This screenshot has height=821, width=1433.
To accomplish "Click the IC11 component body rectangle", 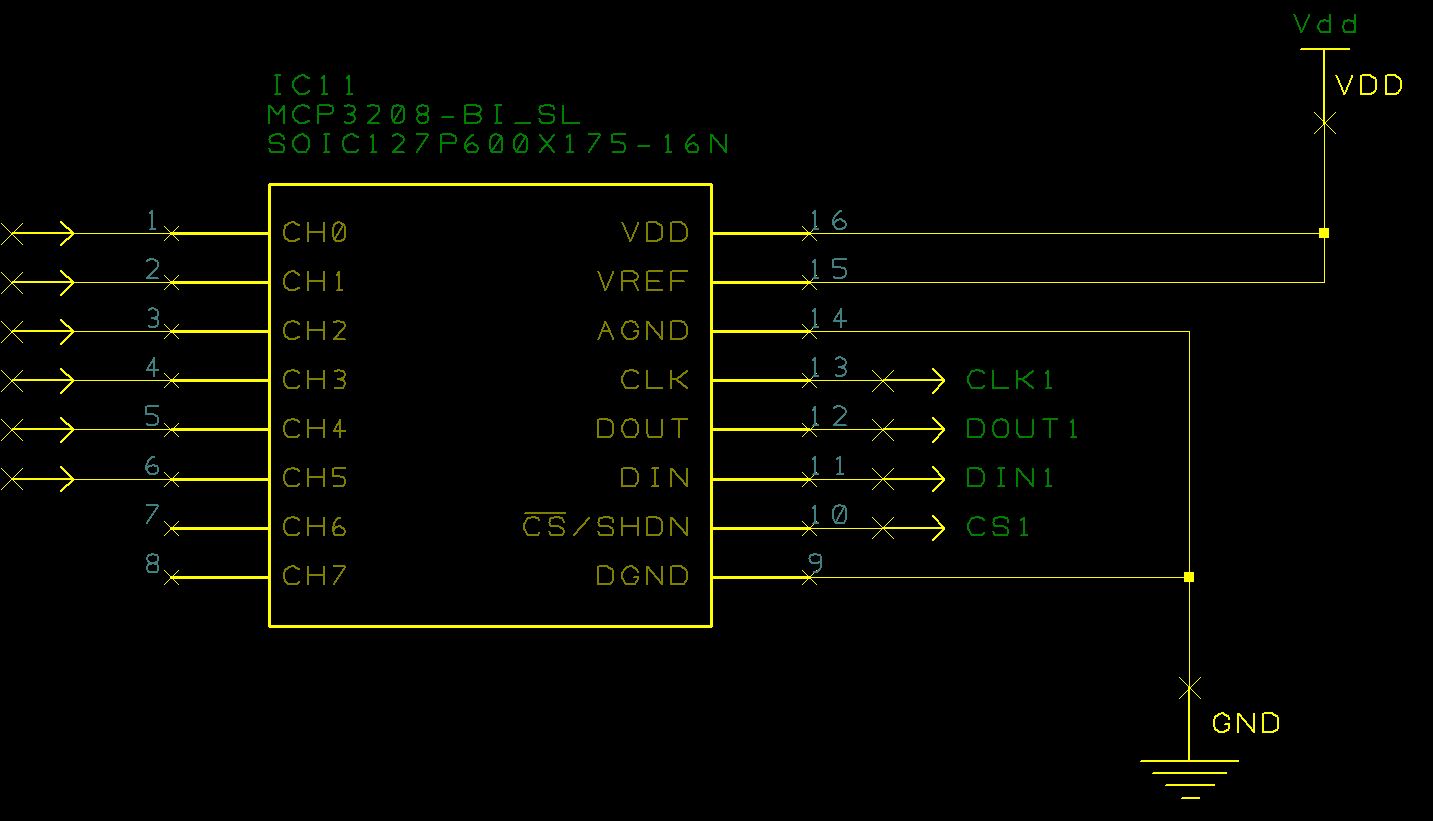I will (490, 405).
